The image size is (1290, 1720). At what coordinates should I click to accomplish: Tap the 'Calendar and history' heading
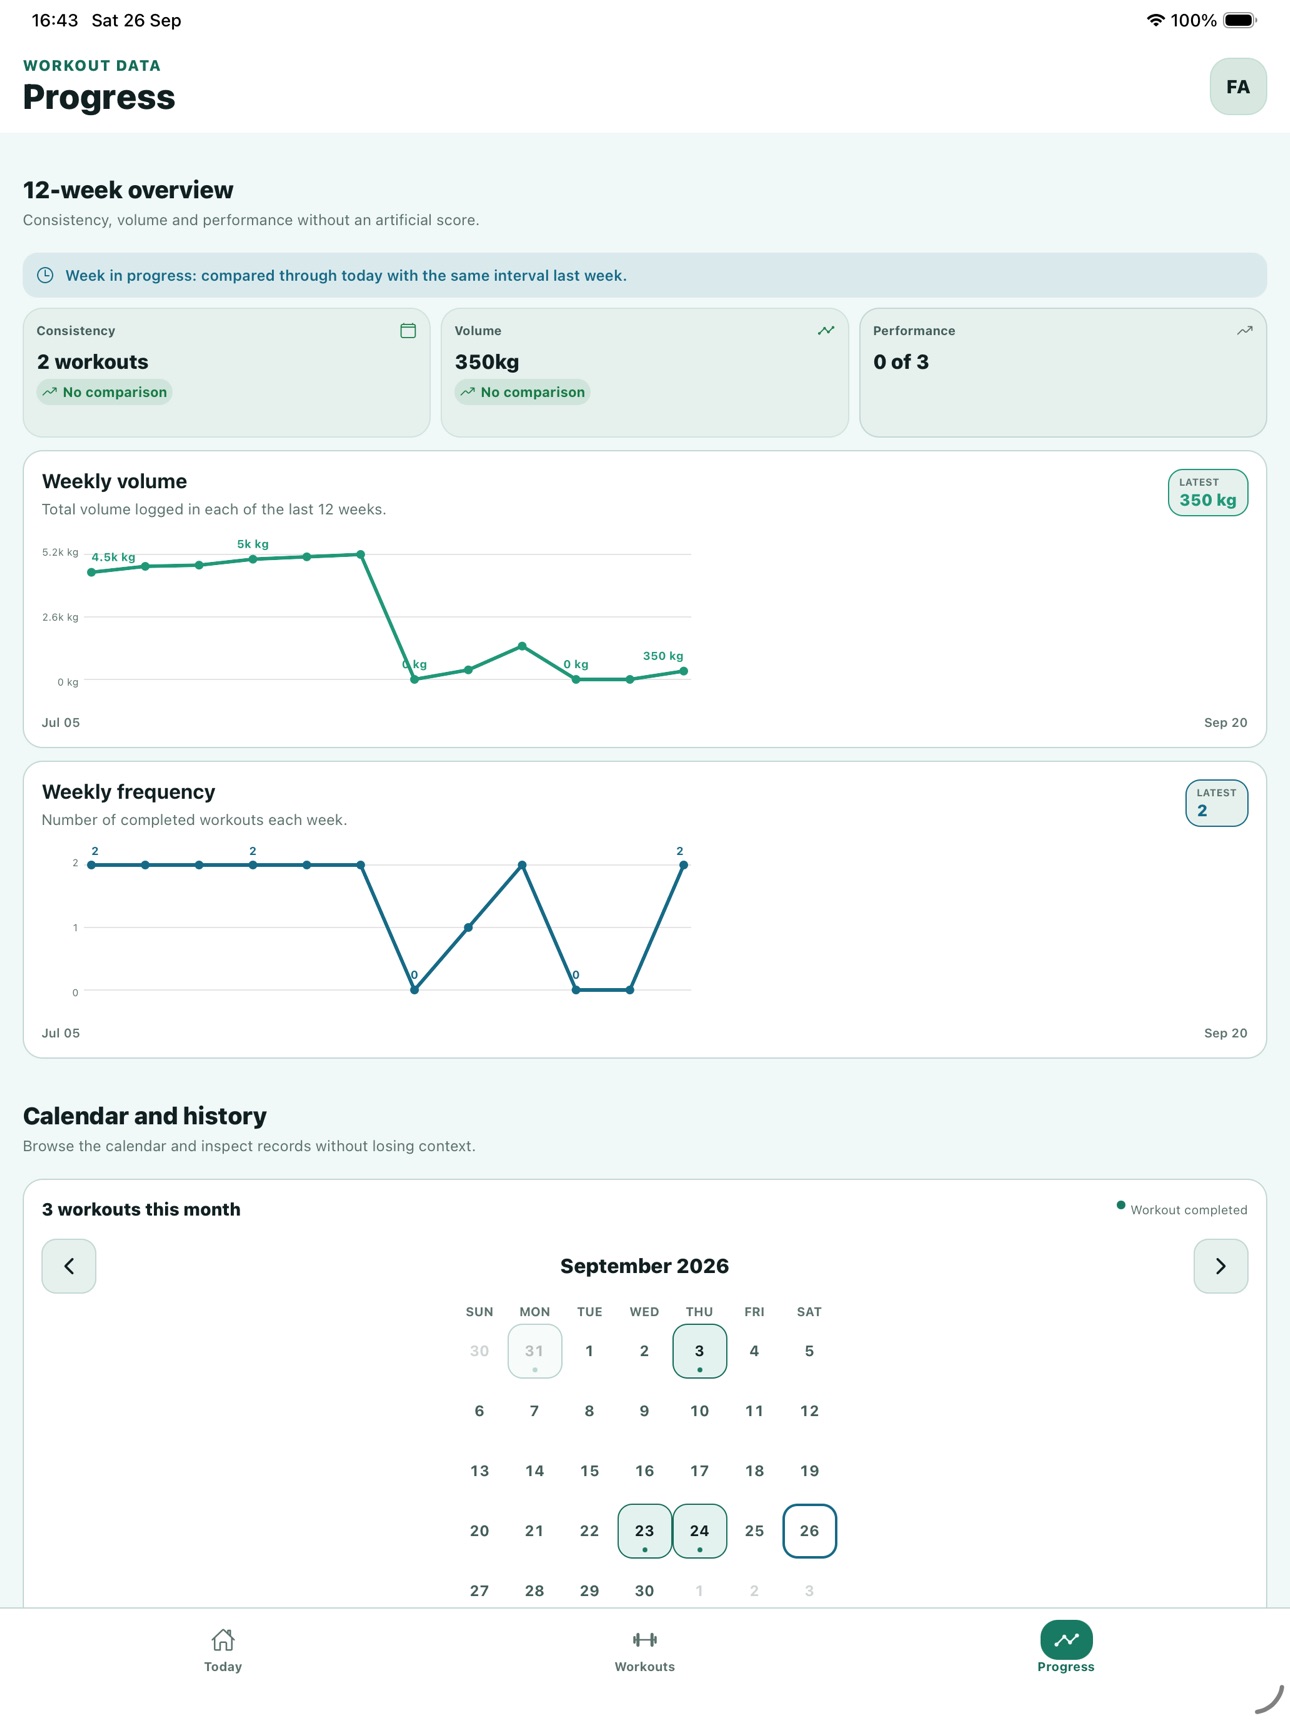[x=145, y=1116]
